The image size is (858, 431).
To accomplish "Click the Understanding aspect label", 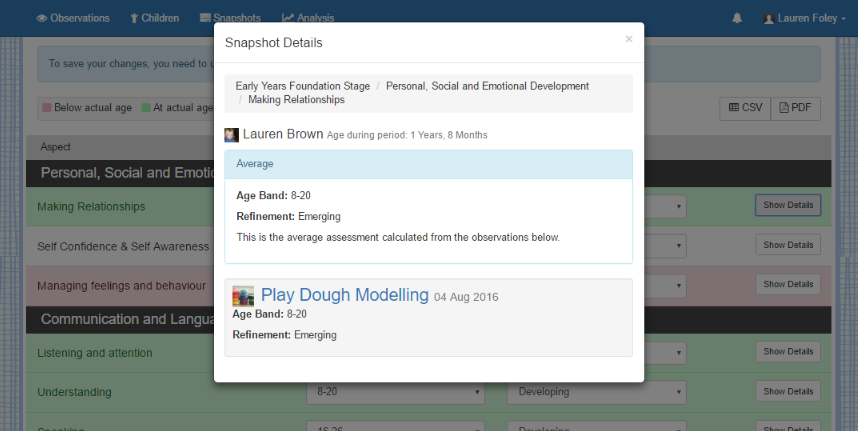I will pos(74,392).
